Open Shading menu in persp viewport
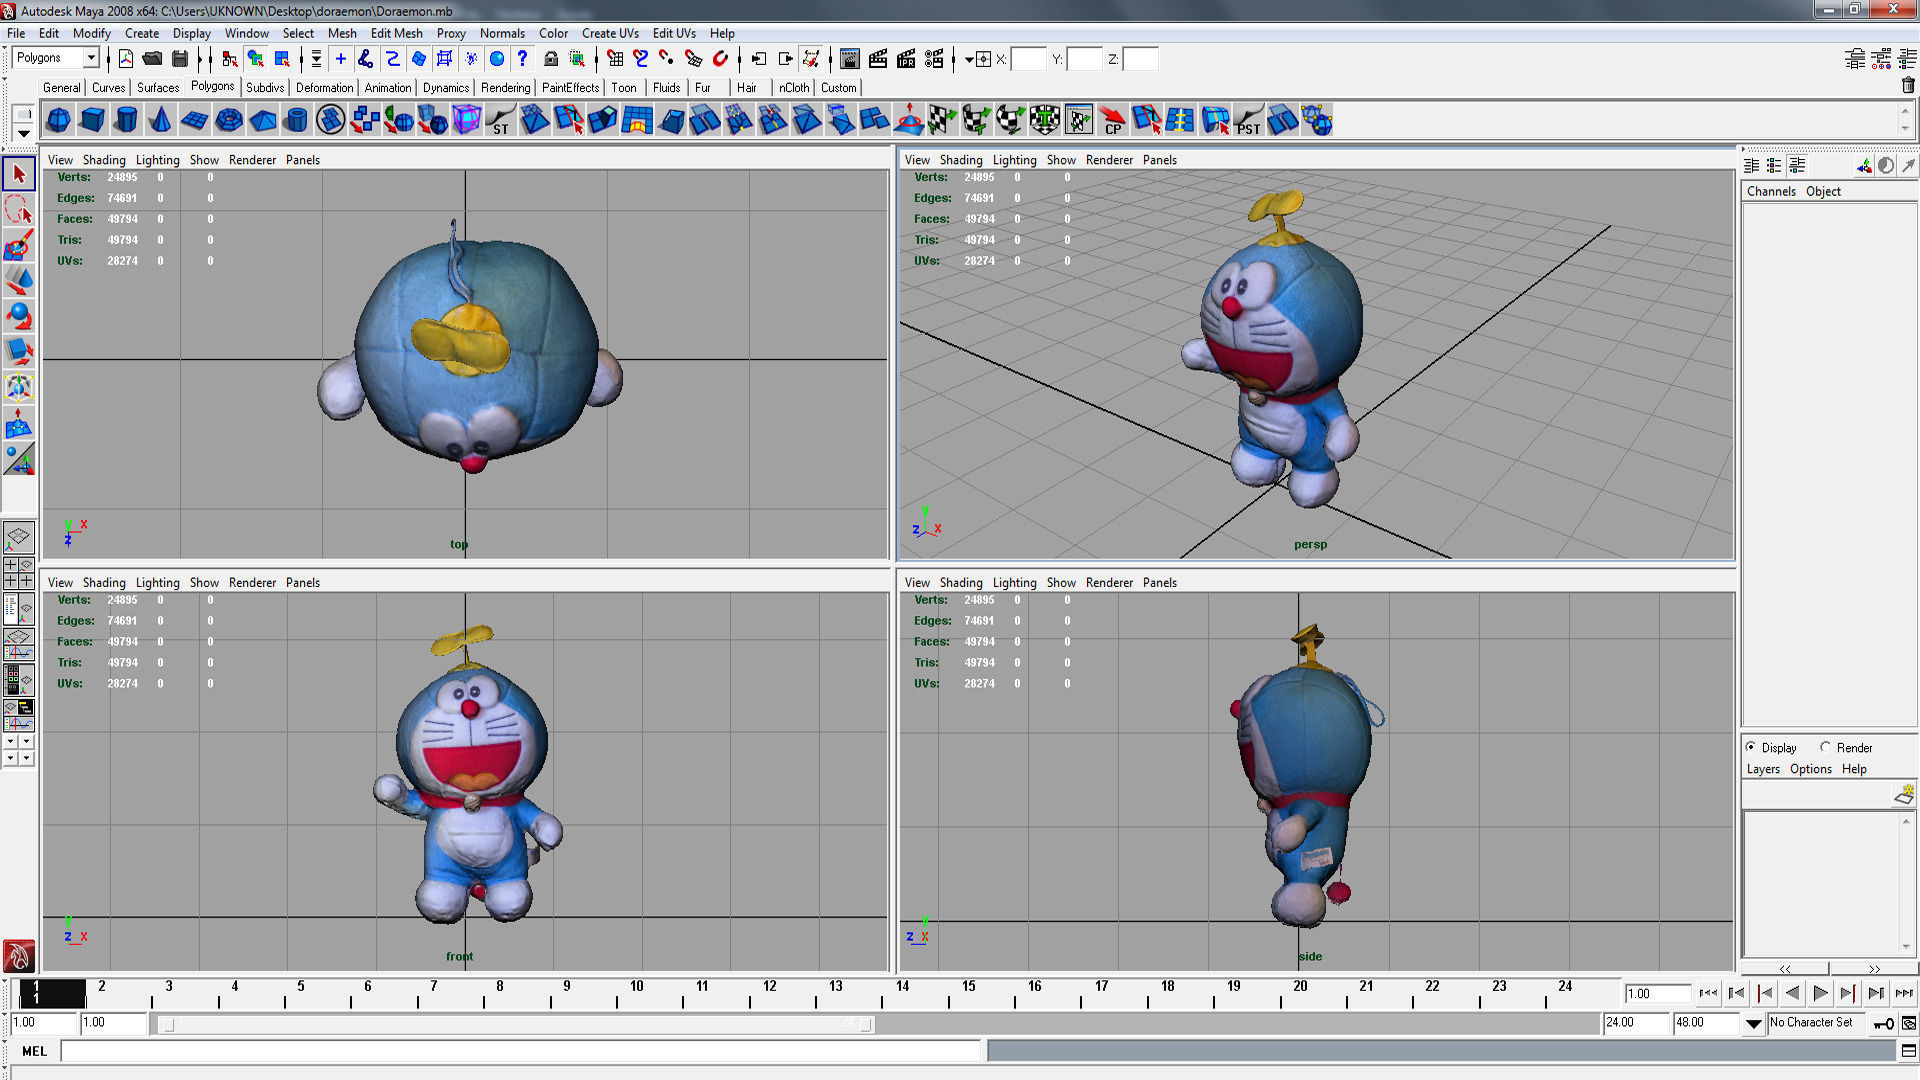 pos(961,160)
